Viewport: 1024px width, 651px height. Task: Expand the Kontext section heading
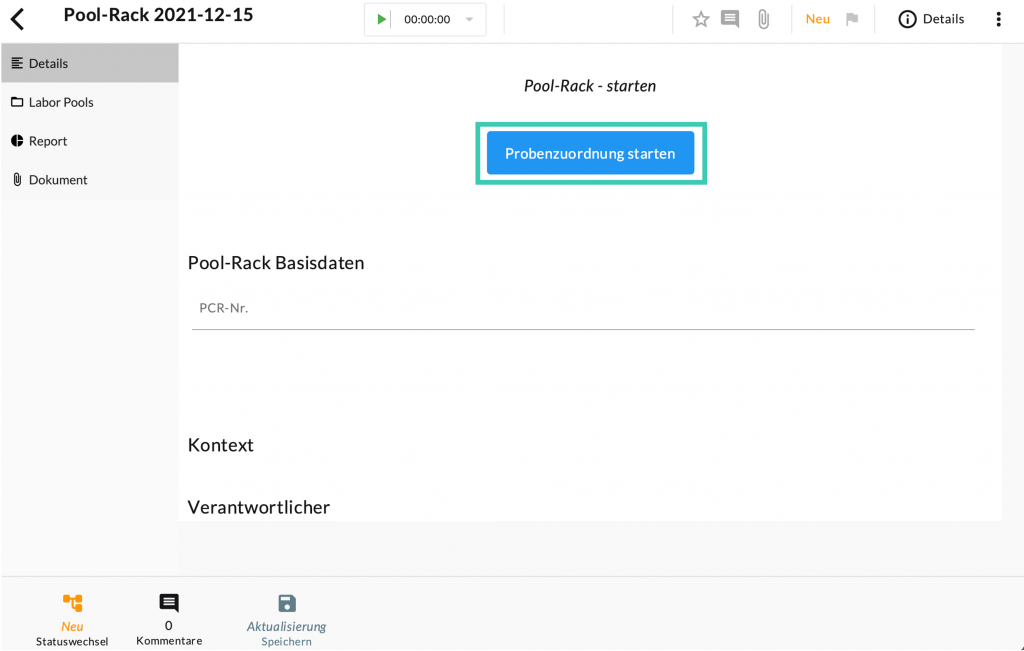coord(221,445)
